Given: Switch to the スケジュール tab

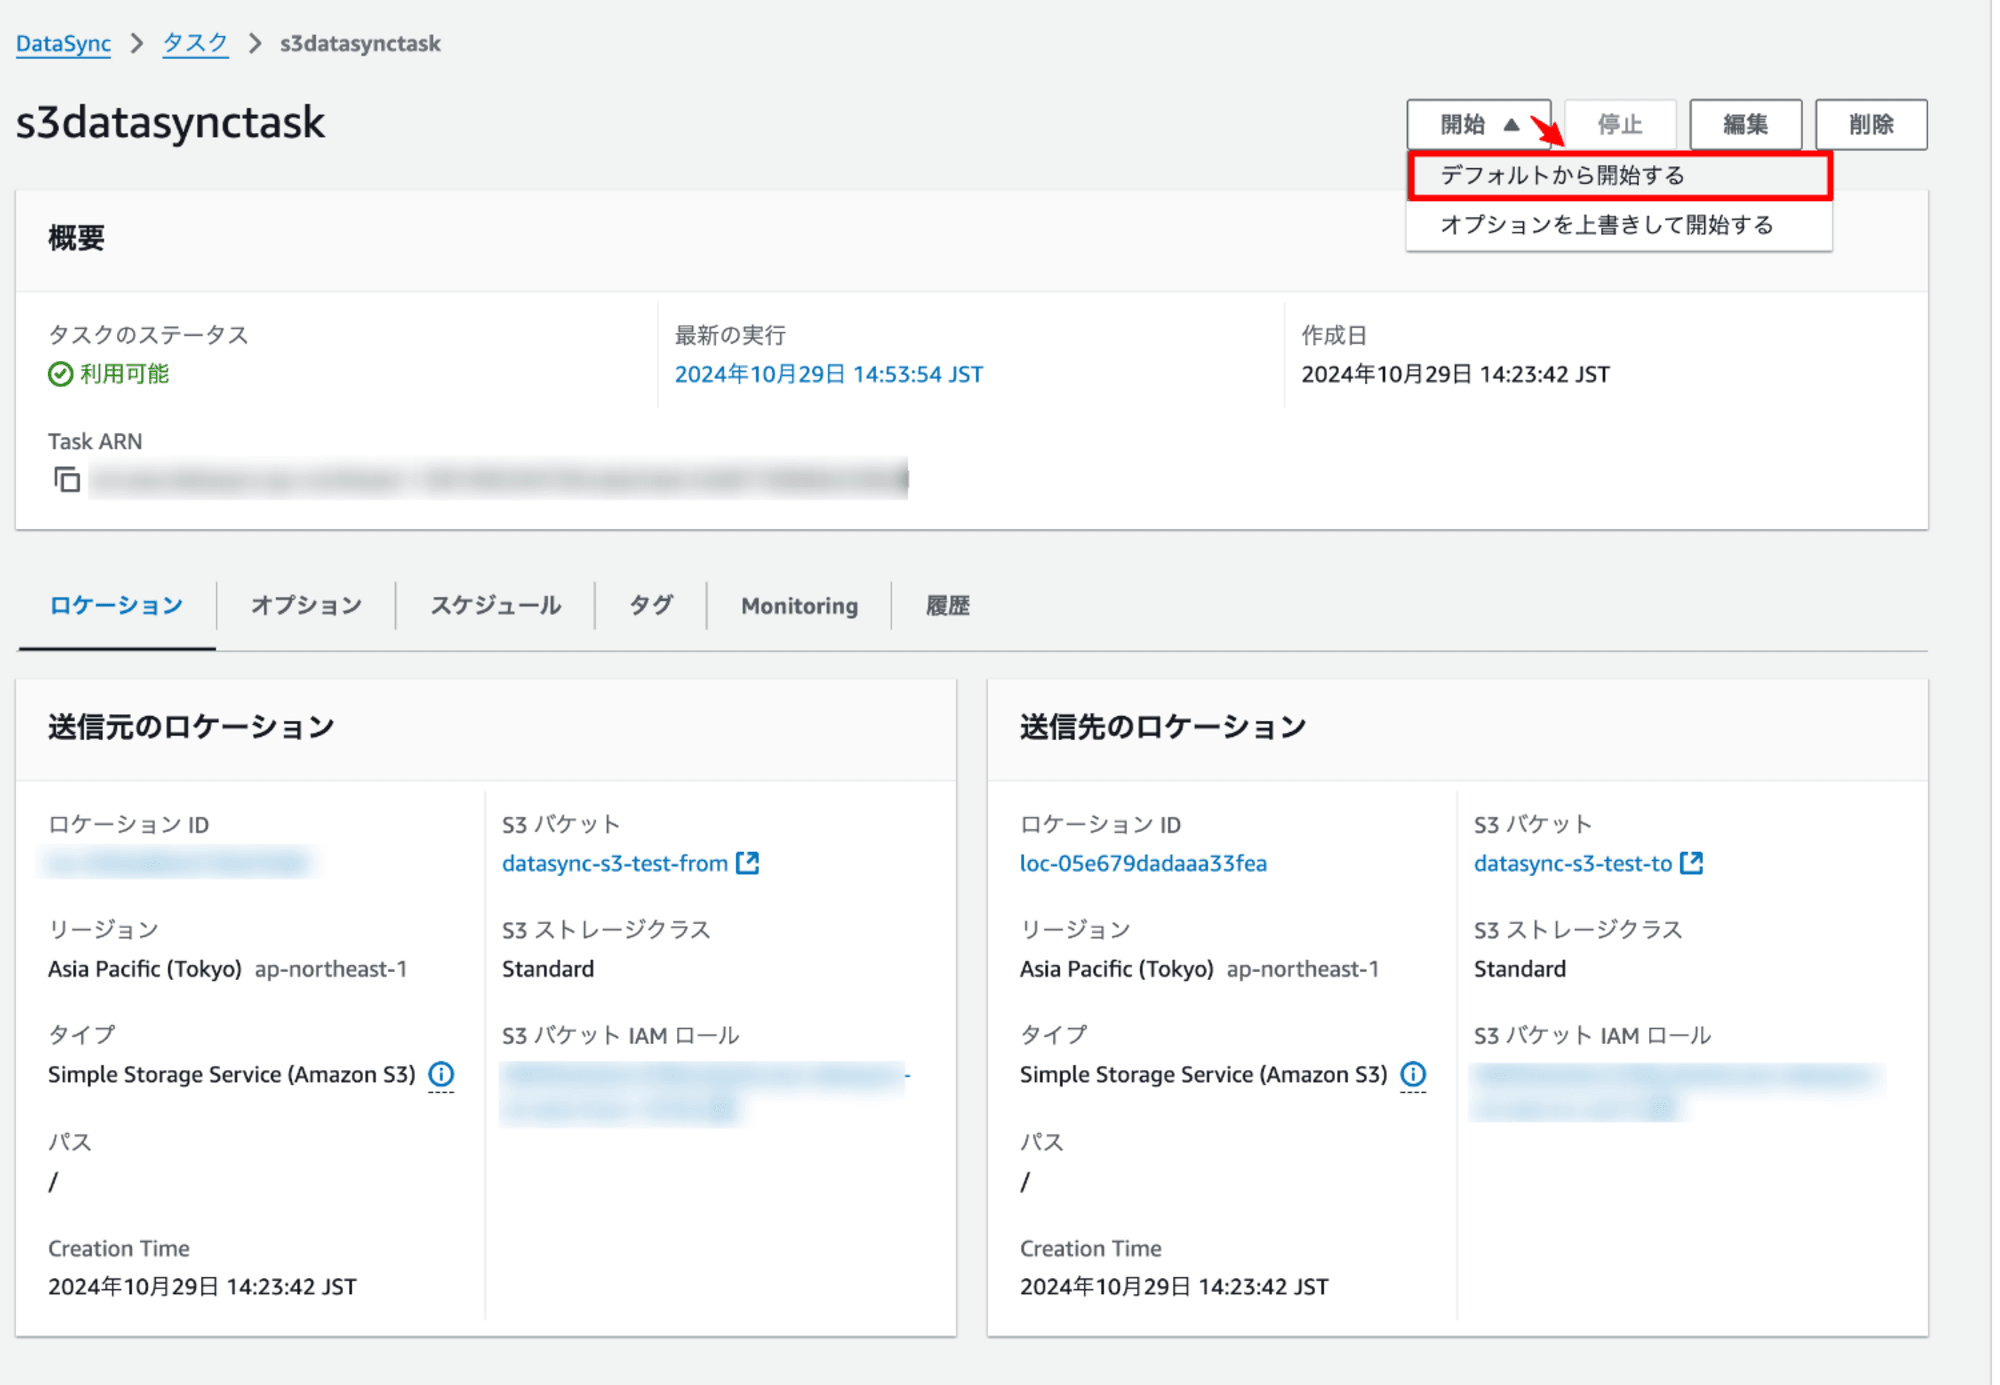Looking at the screenshot, I should pyautogui.click(x=495, y=606).
